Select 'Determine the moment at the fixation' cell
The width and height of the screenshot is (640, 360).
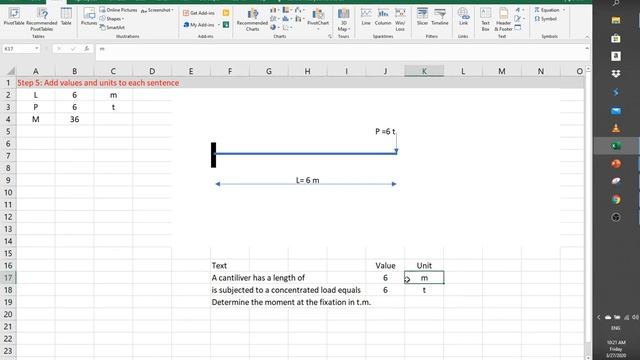tap(291, 302)
